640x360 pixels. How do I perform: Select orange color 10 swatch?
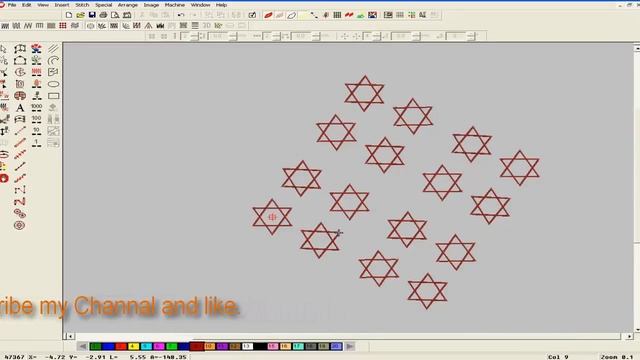pos(209,346)
